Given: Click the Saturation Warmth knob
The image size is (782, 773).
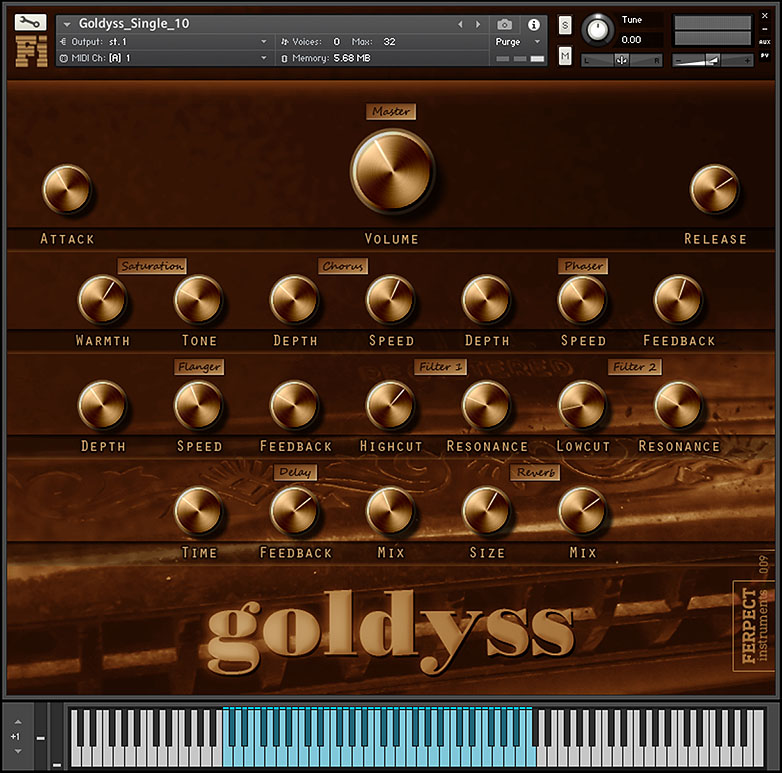Looking at the screenshot, I should (102, 299).
